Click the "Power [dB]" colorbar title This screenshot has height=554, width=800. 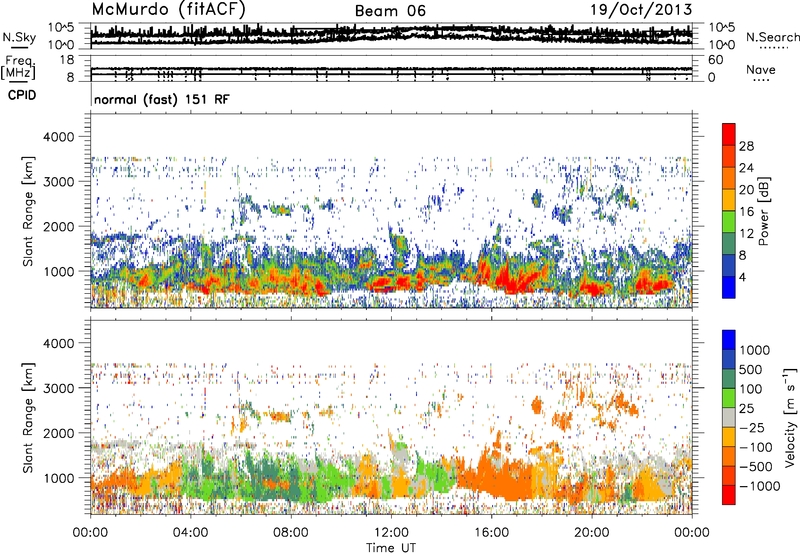click(764, 211)
